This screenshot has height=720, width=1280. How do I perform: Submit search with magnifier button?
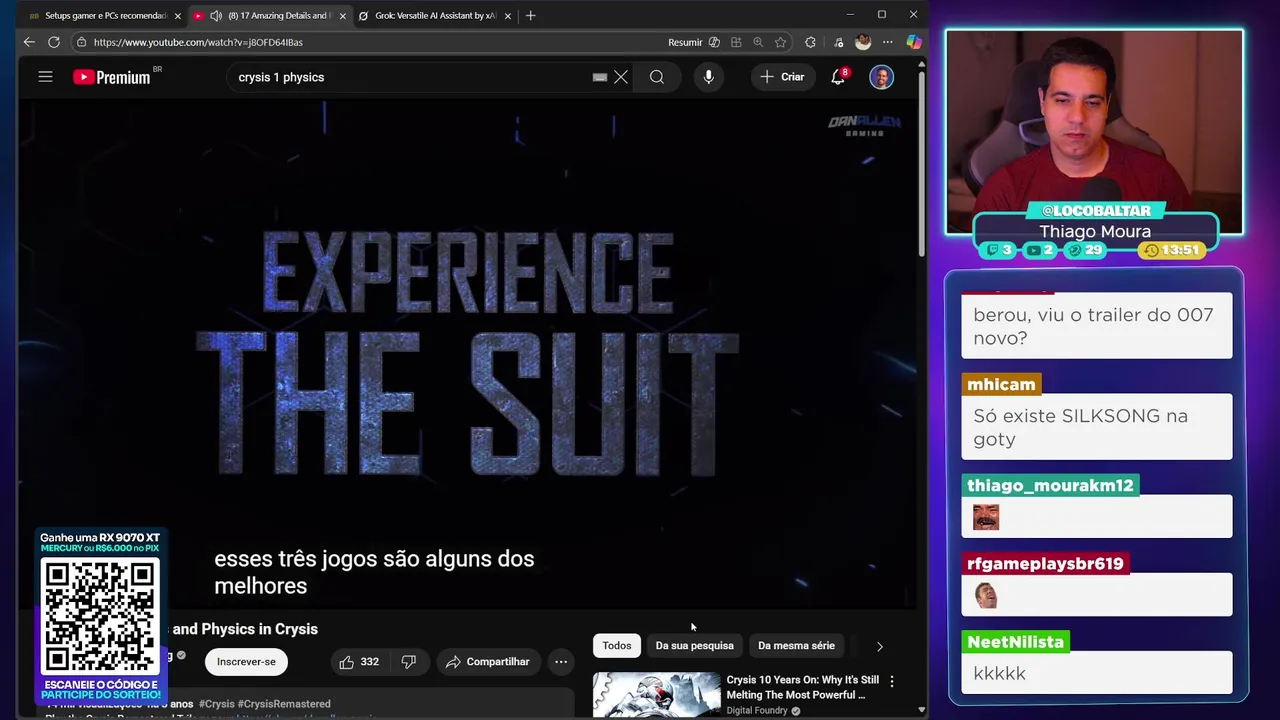point(657,77)
